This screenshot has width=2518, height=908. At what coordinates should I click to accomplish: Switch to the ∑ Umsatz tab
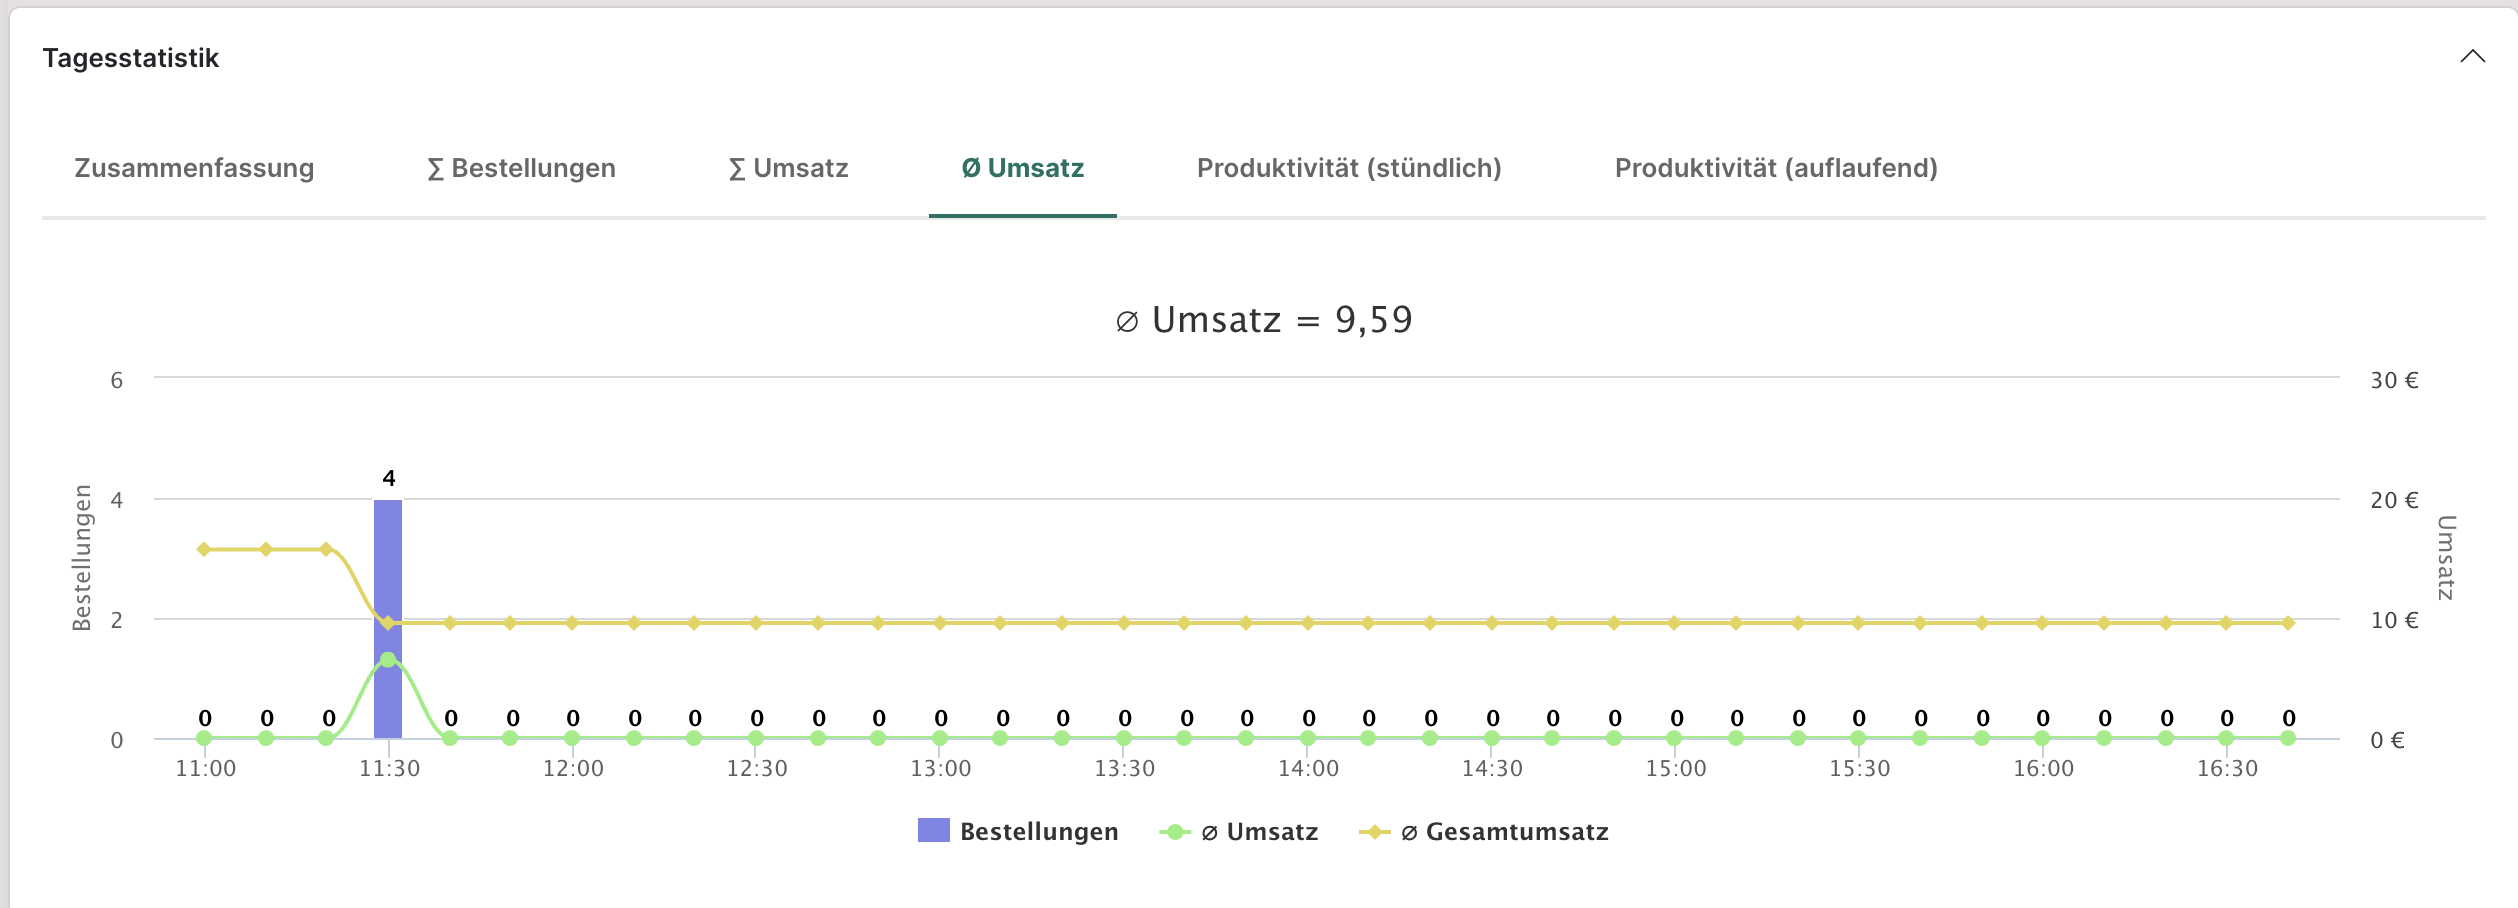click(788, 168)
